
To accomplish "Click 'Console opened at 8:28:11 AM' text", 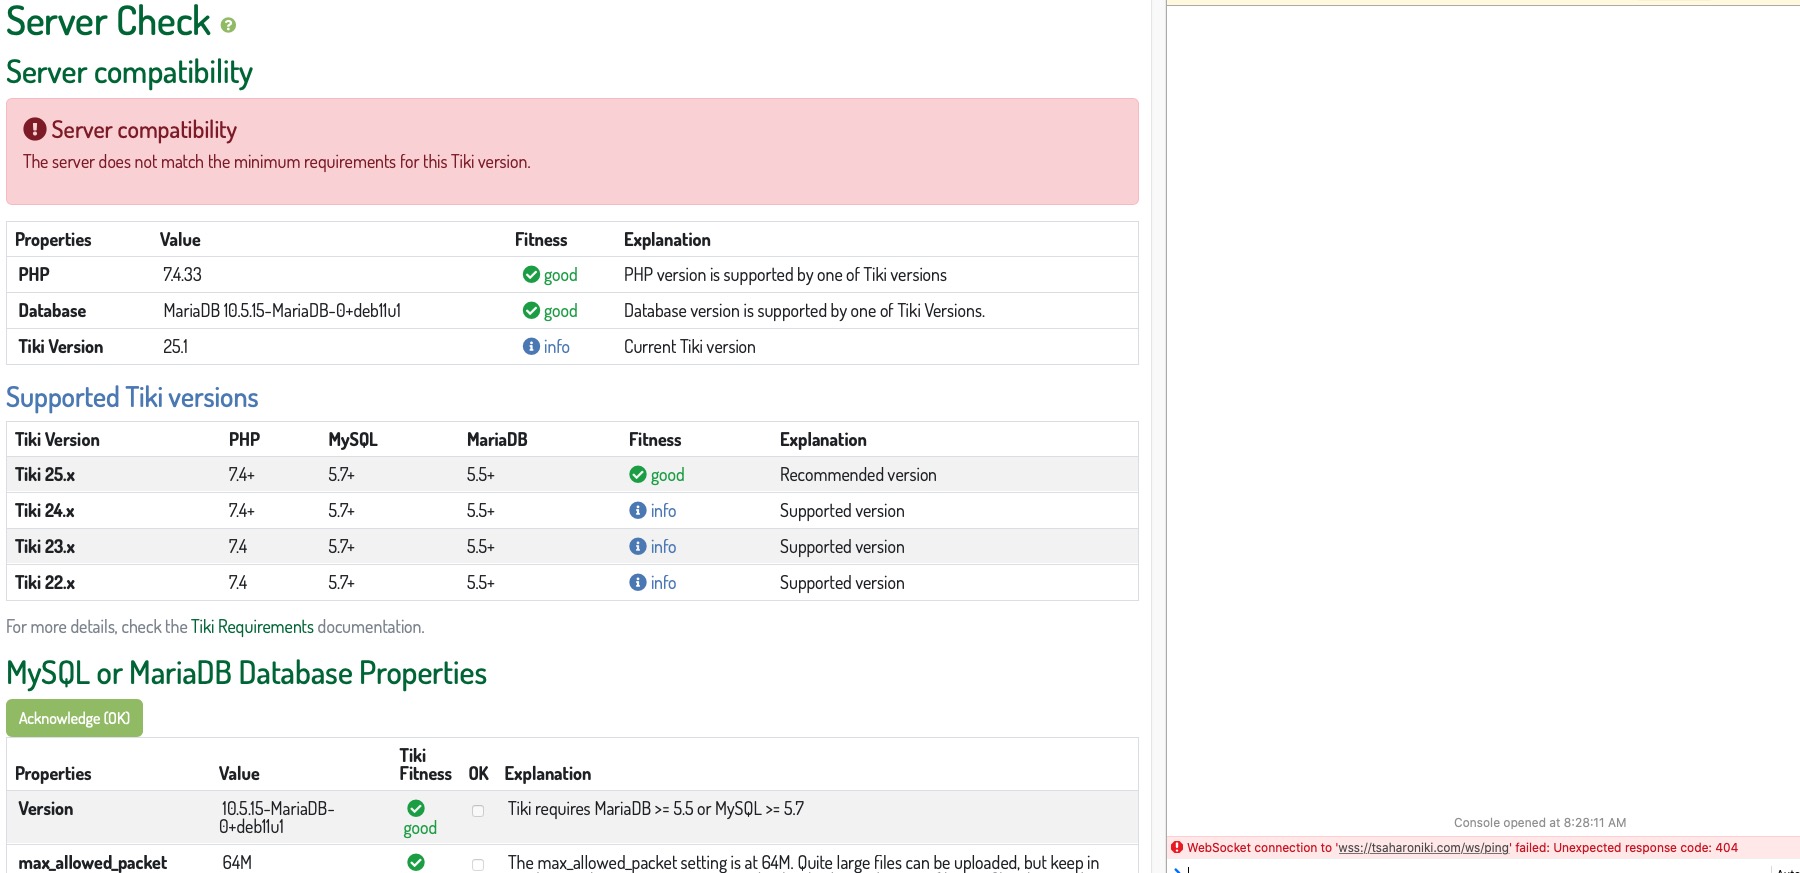I will pyautogui.click(x=1540, y=823).
